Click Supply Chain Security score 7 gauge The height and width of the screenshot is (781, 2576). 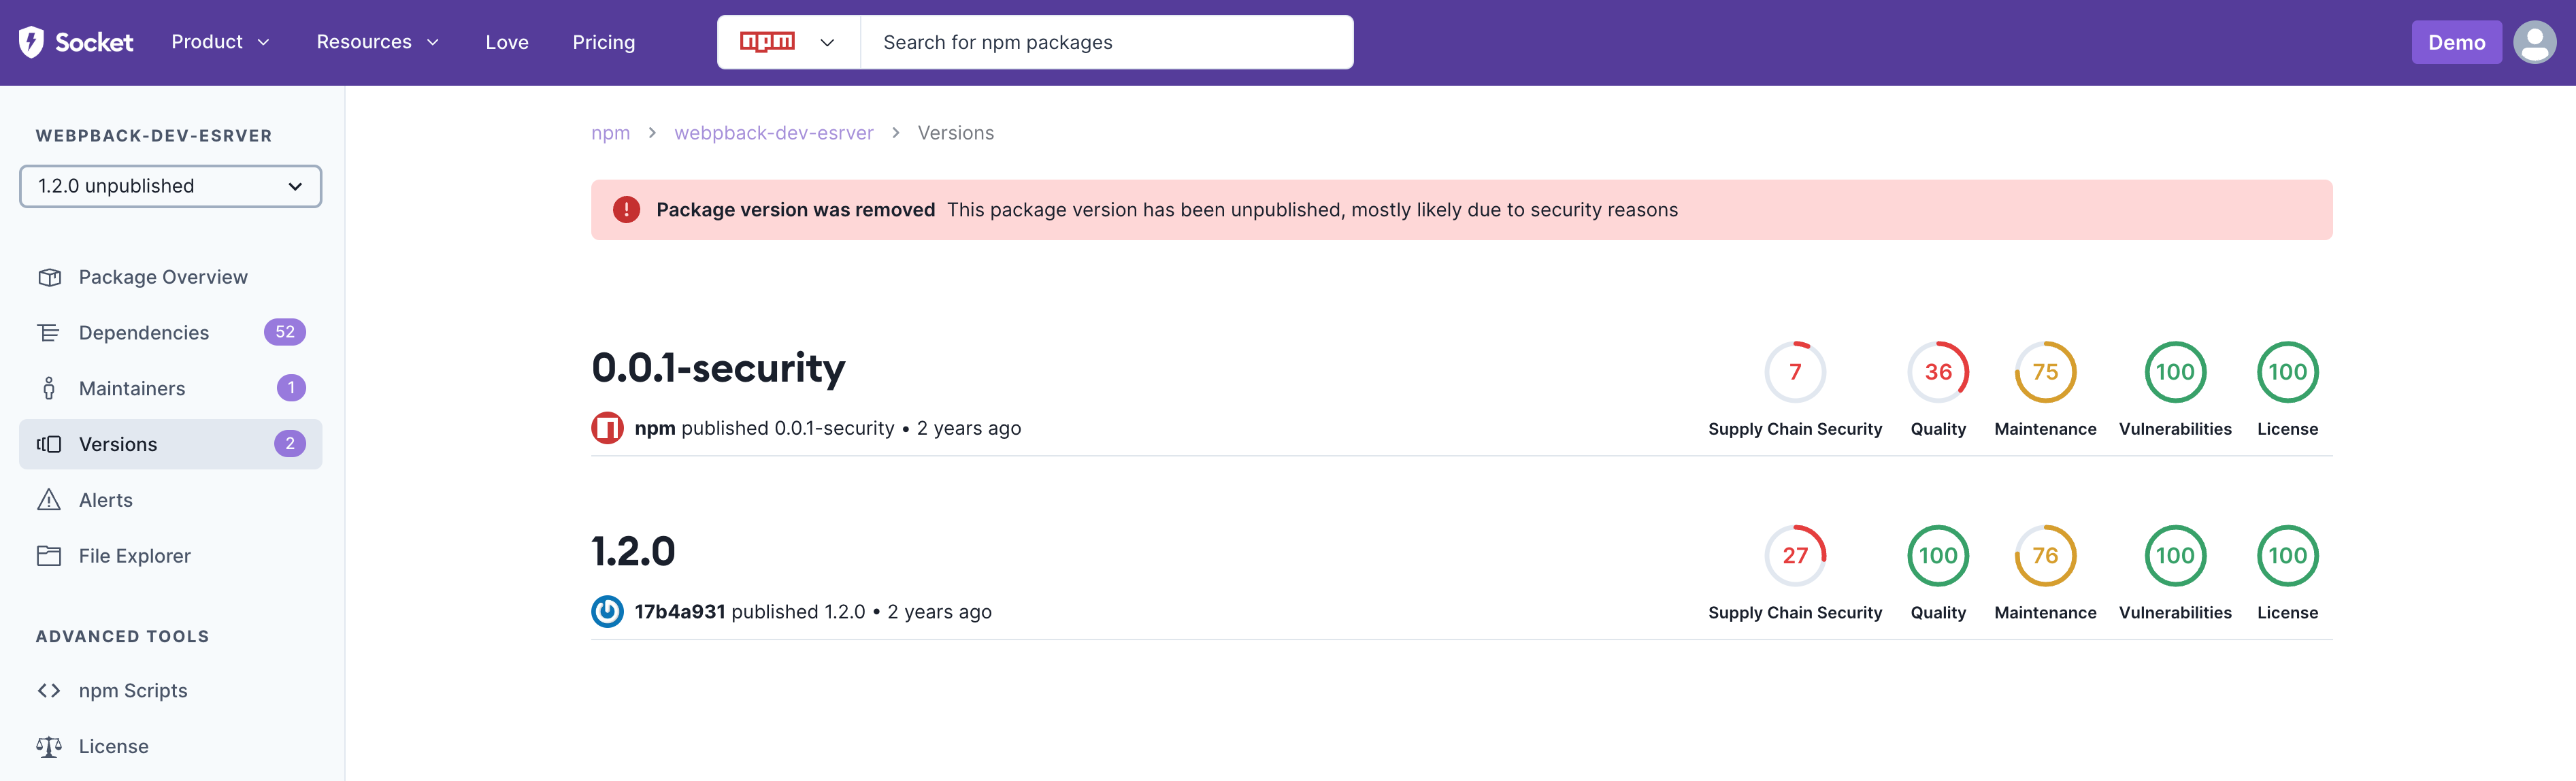click(1795, 372)
